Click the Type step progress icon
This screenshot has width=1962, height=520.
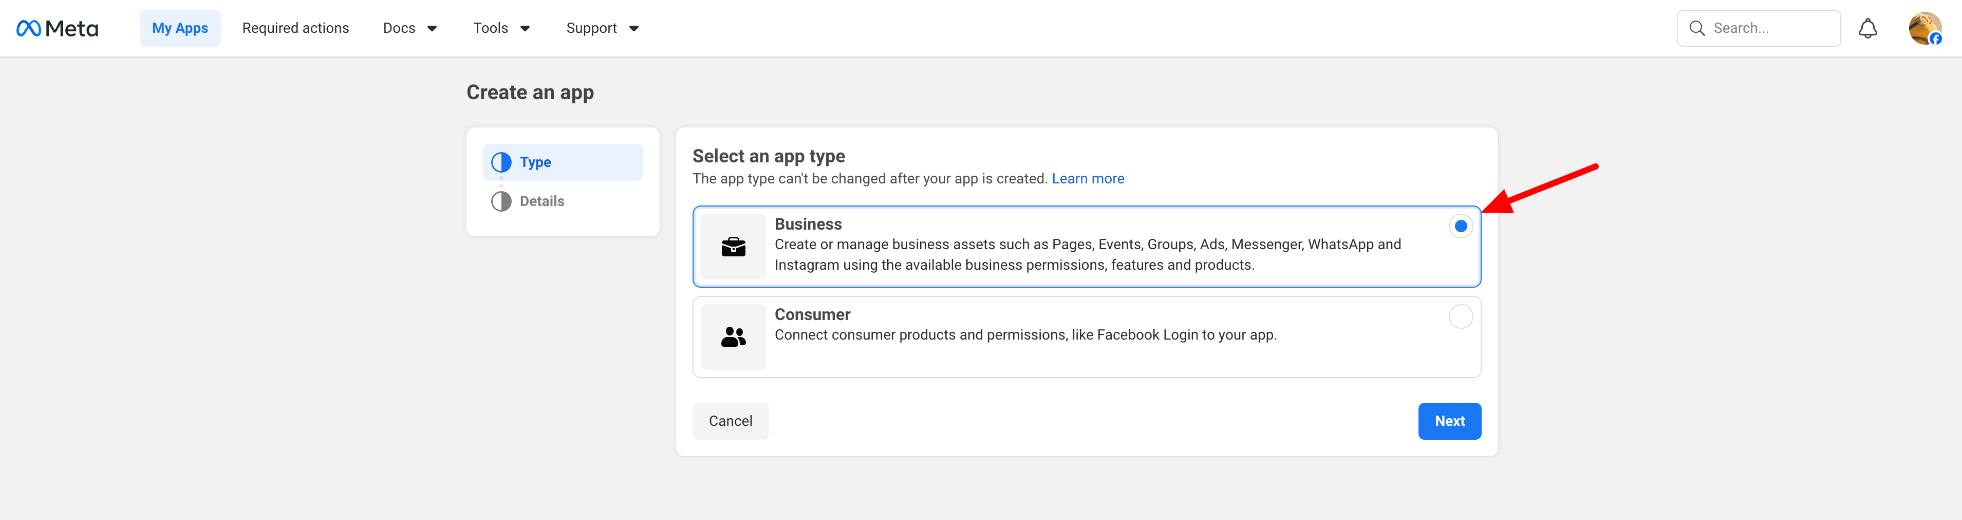point(501,162)
